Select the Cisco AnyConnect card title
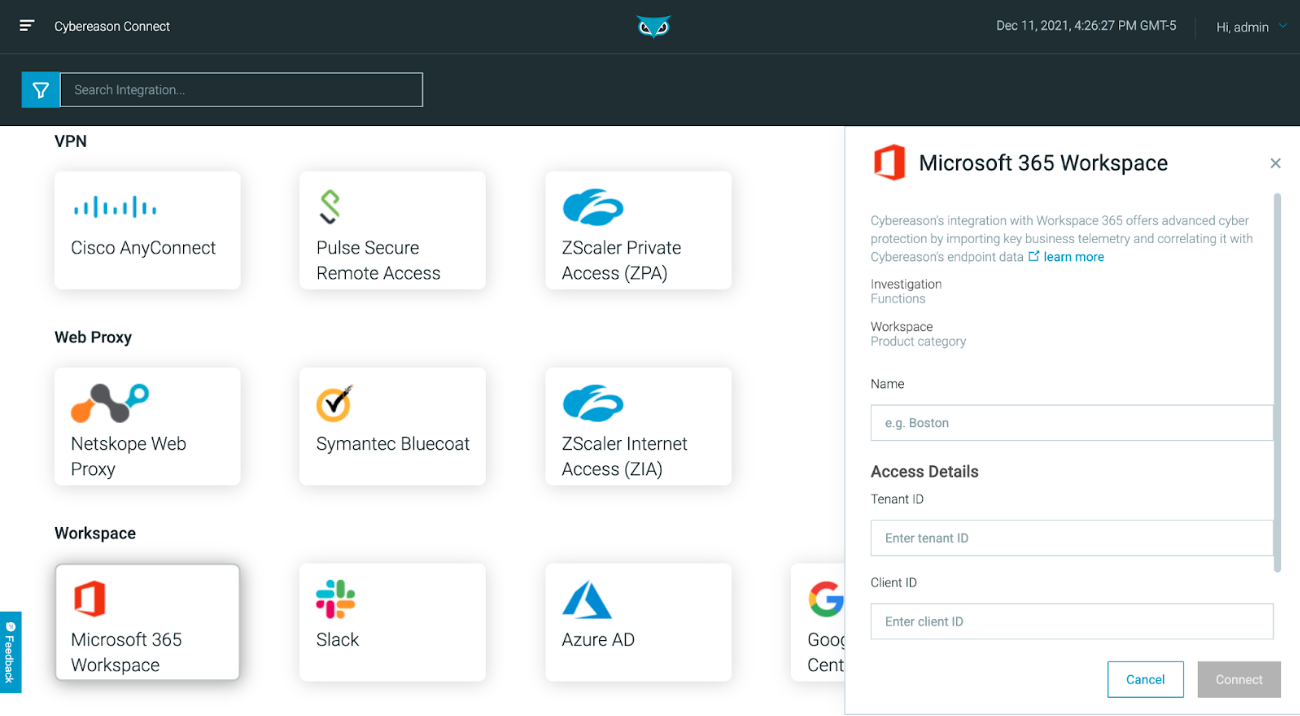This screenshot has height=716, width=1300. pyautogui.click(x=143, y=248)
